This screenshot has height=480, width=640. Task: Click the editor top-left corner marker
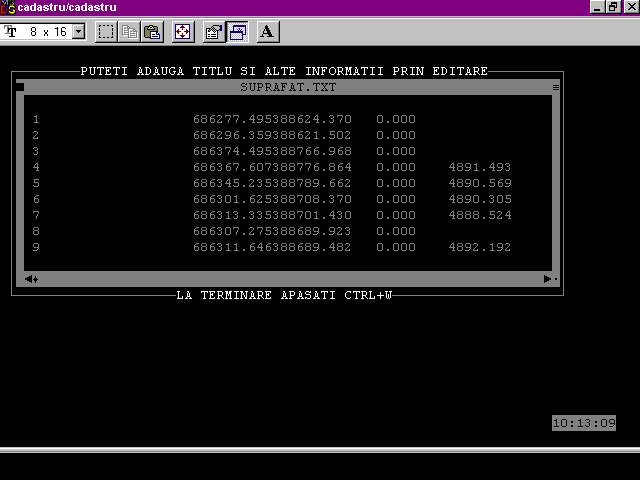coord(20,87)
